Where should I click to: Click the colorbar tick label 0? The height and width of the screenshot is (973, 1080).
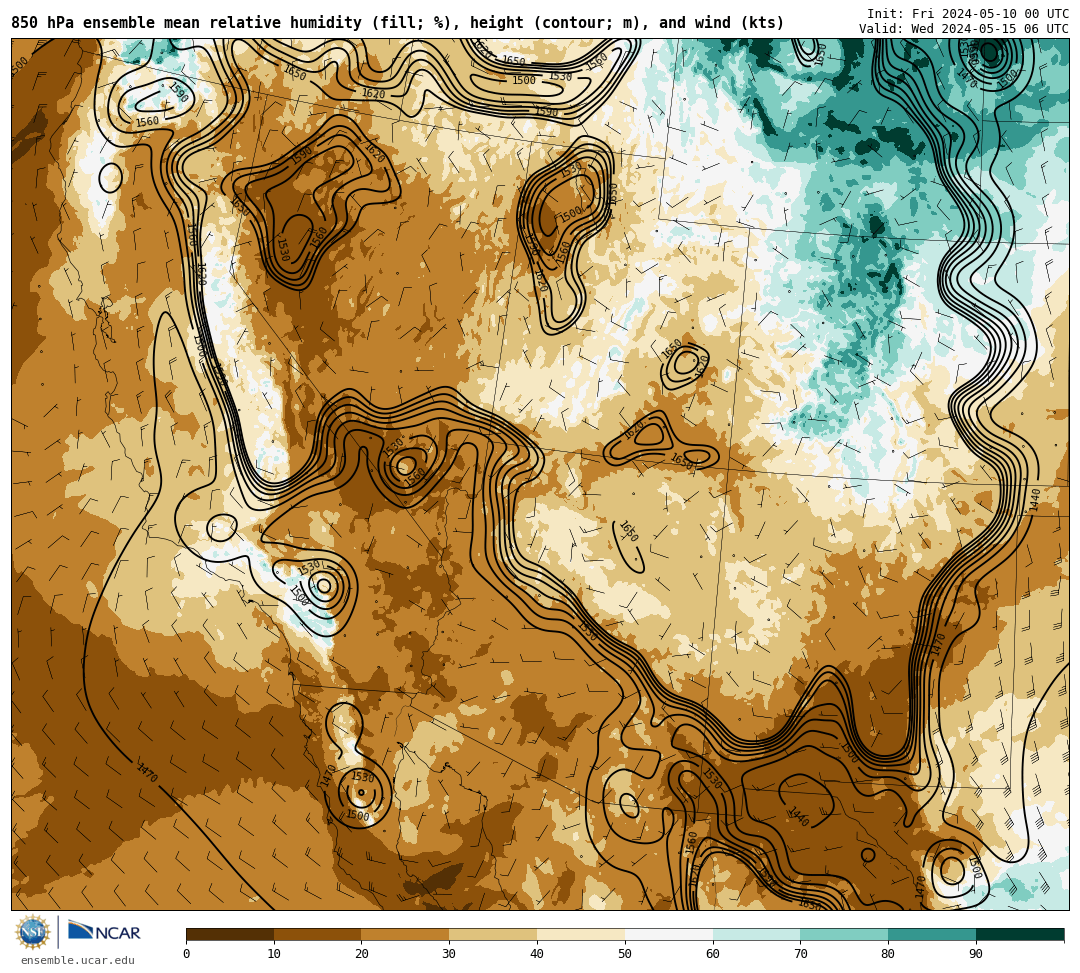point(187,954)
